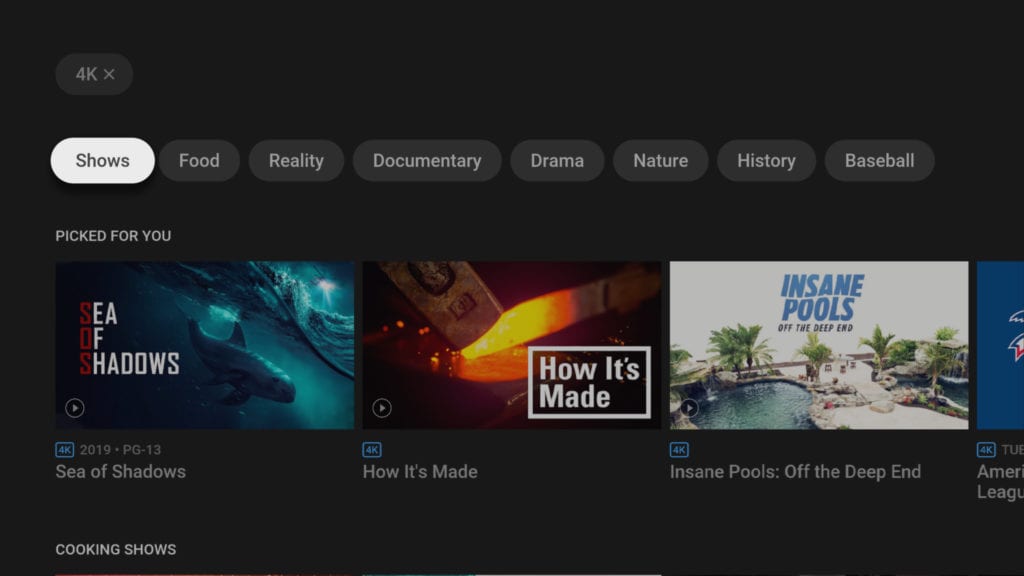
Task: Open Insane Pools: Off the Deep End title
Action: [x=795, y=472]
